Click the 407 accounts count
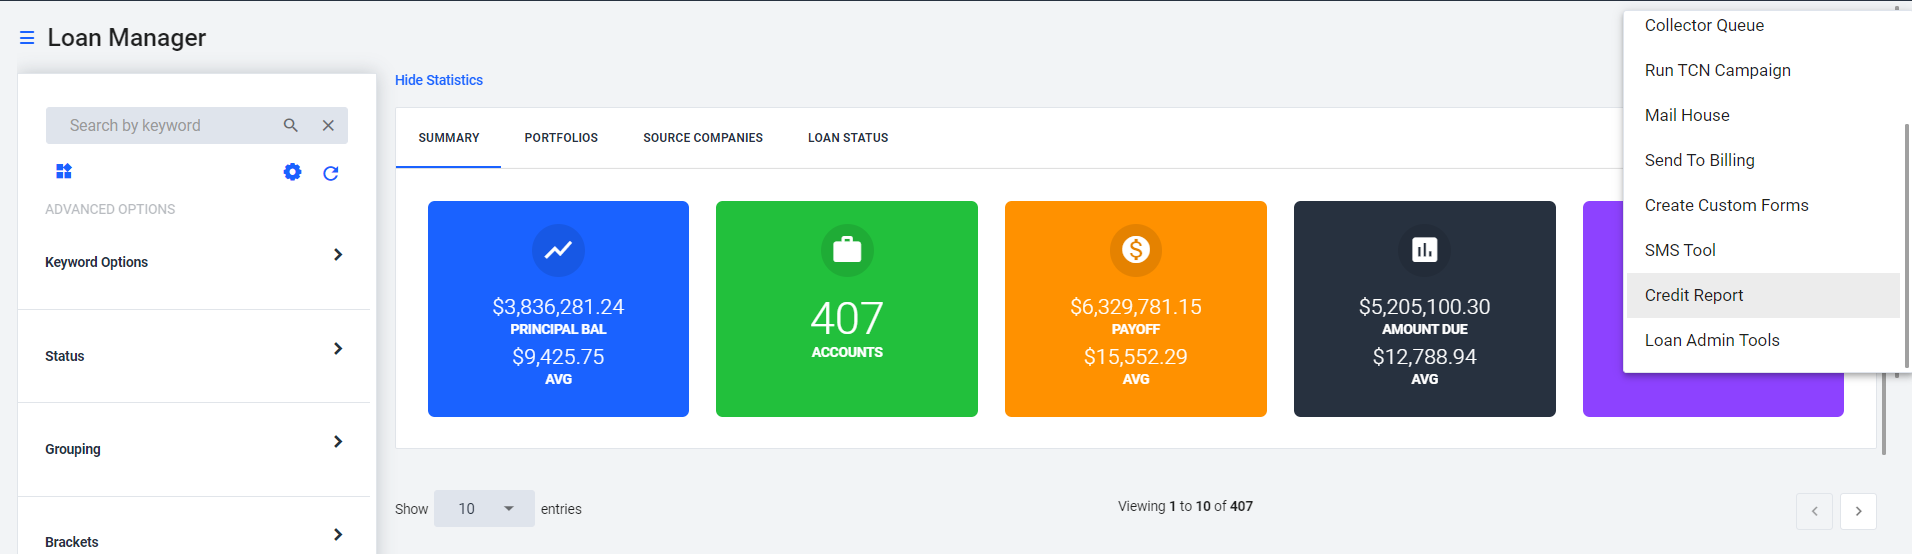The width and height of the screenshot is (1912, 554). click(847, 319)
